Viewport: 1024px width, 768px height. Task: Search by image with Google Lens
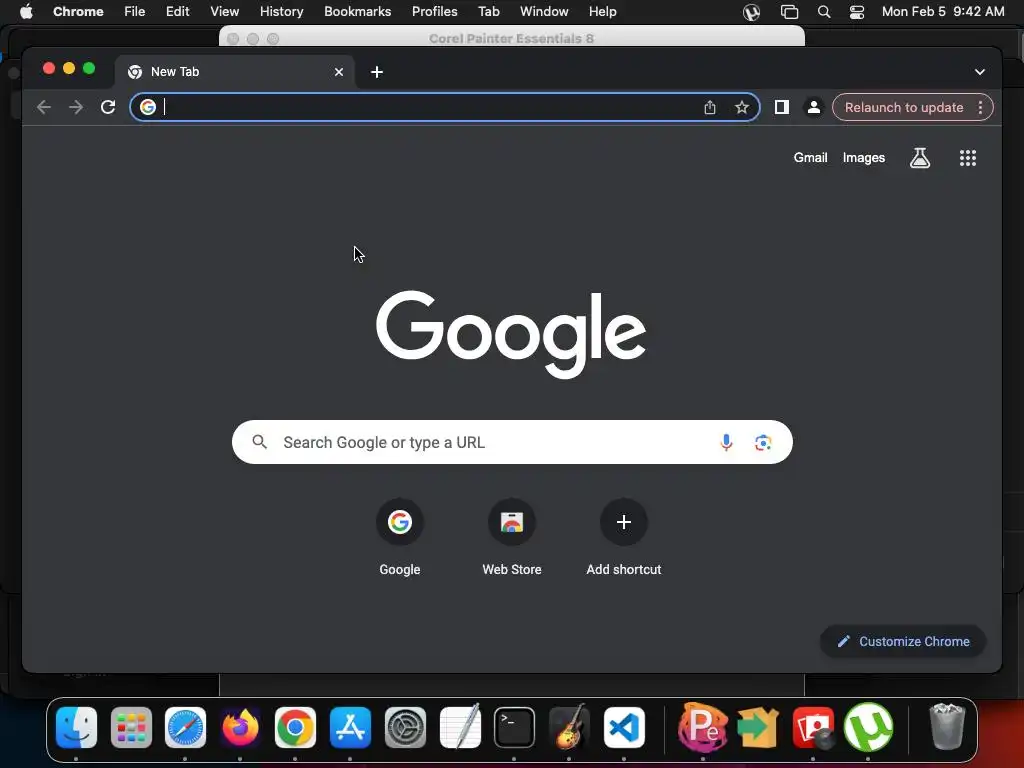[x=763, y=443]
